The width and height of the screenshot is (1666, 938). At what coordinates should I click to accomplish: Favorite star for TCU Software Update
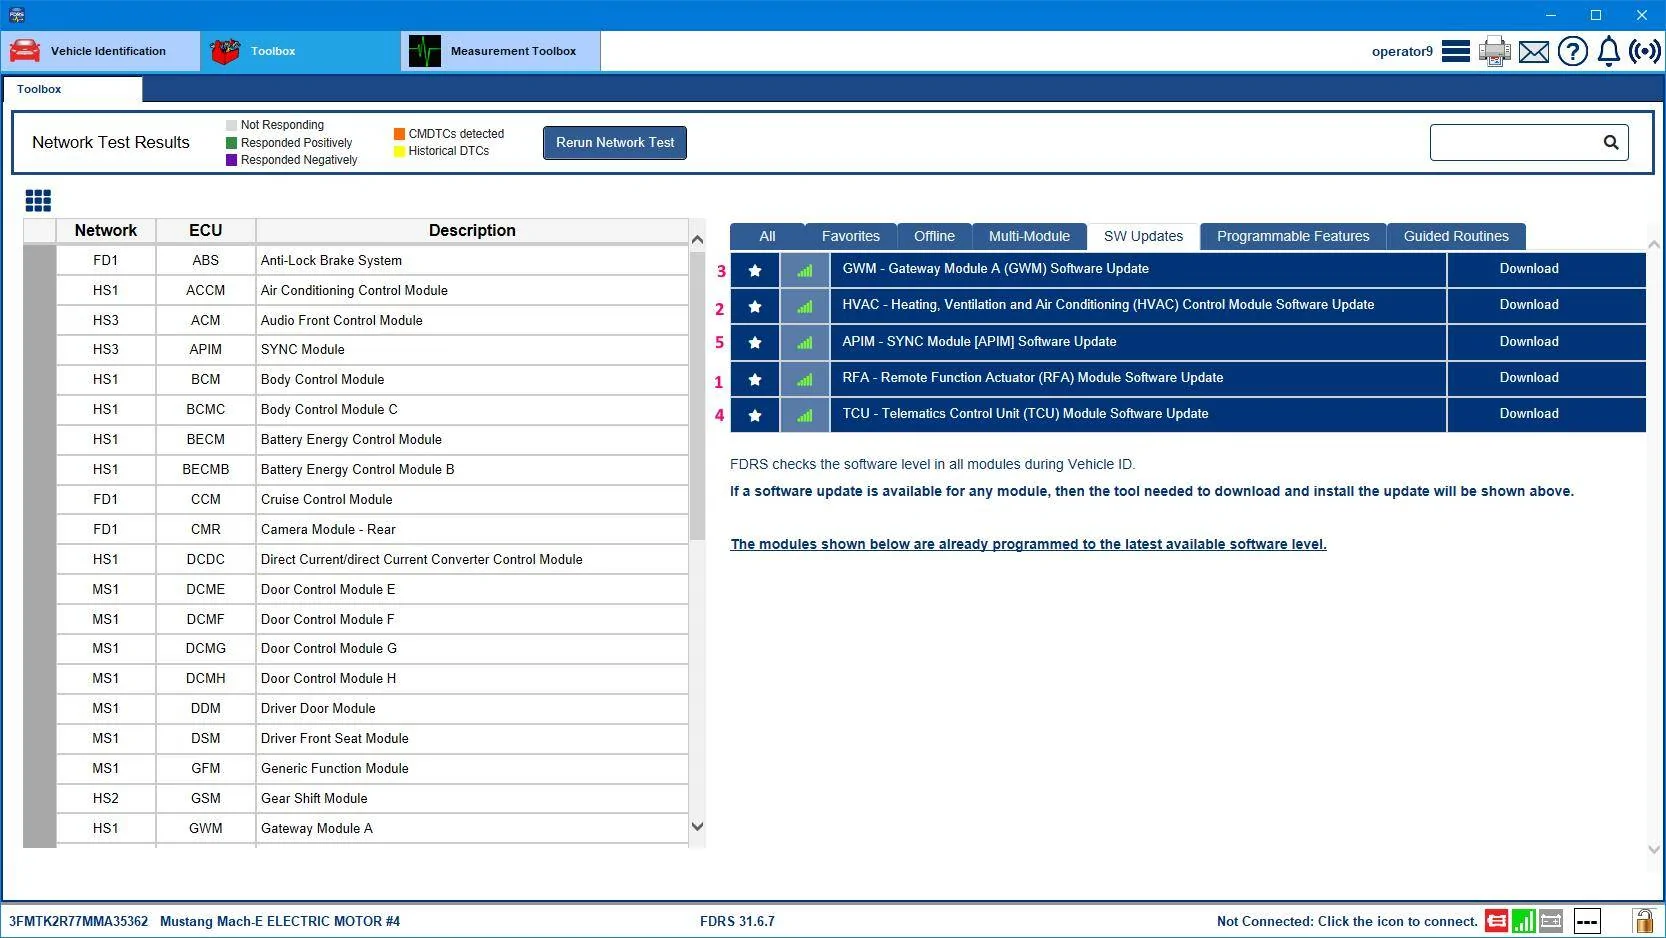755,415
